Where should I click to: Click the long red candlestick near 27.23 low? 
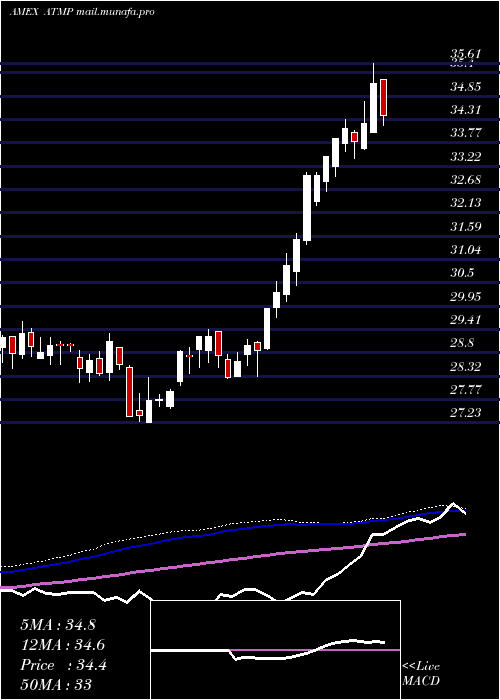[x=129, y=392]
